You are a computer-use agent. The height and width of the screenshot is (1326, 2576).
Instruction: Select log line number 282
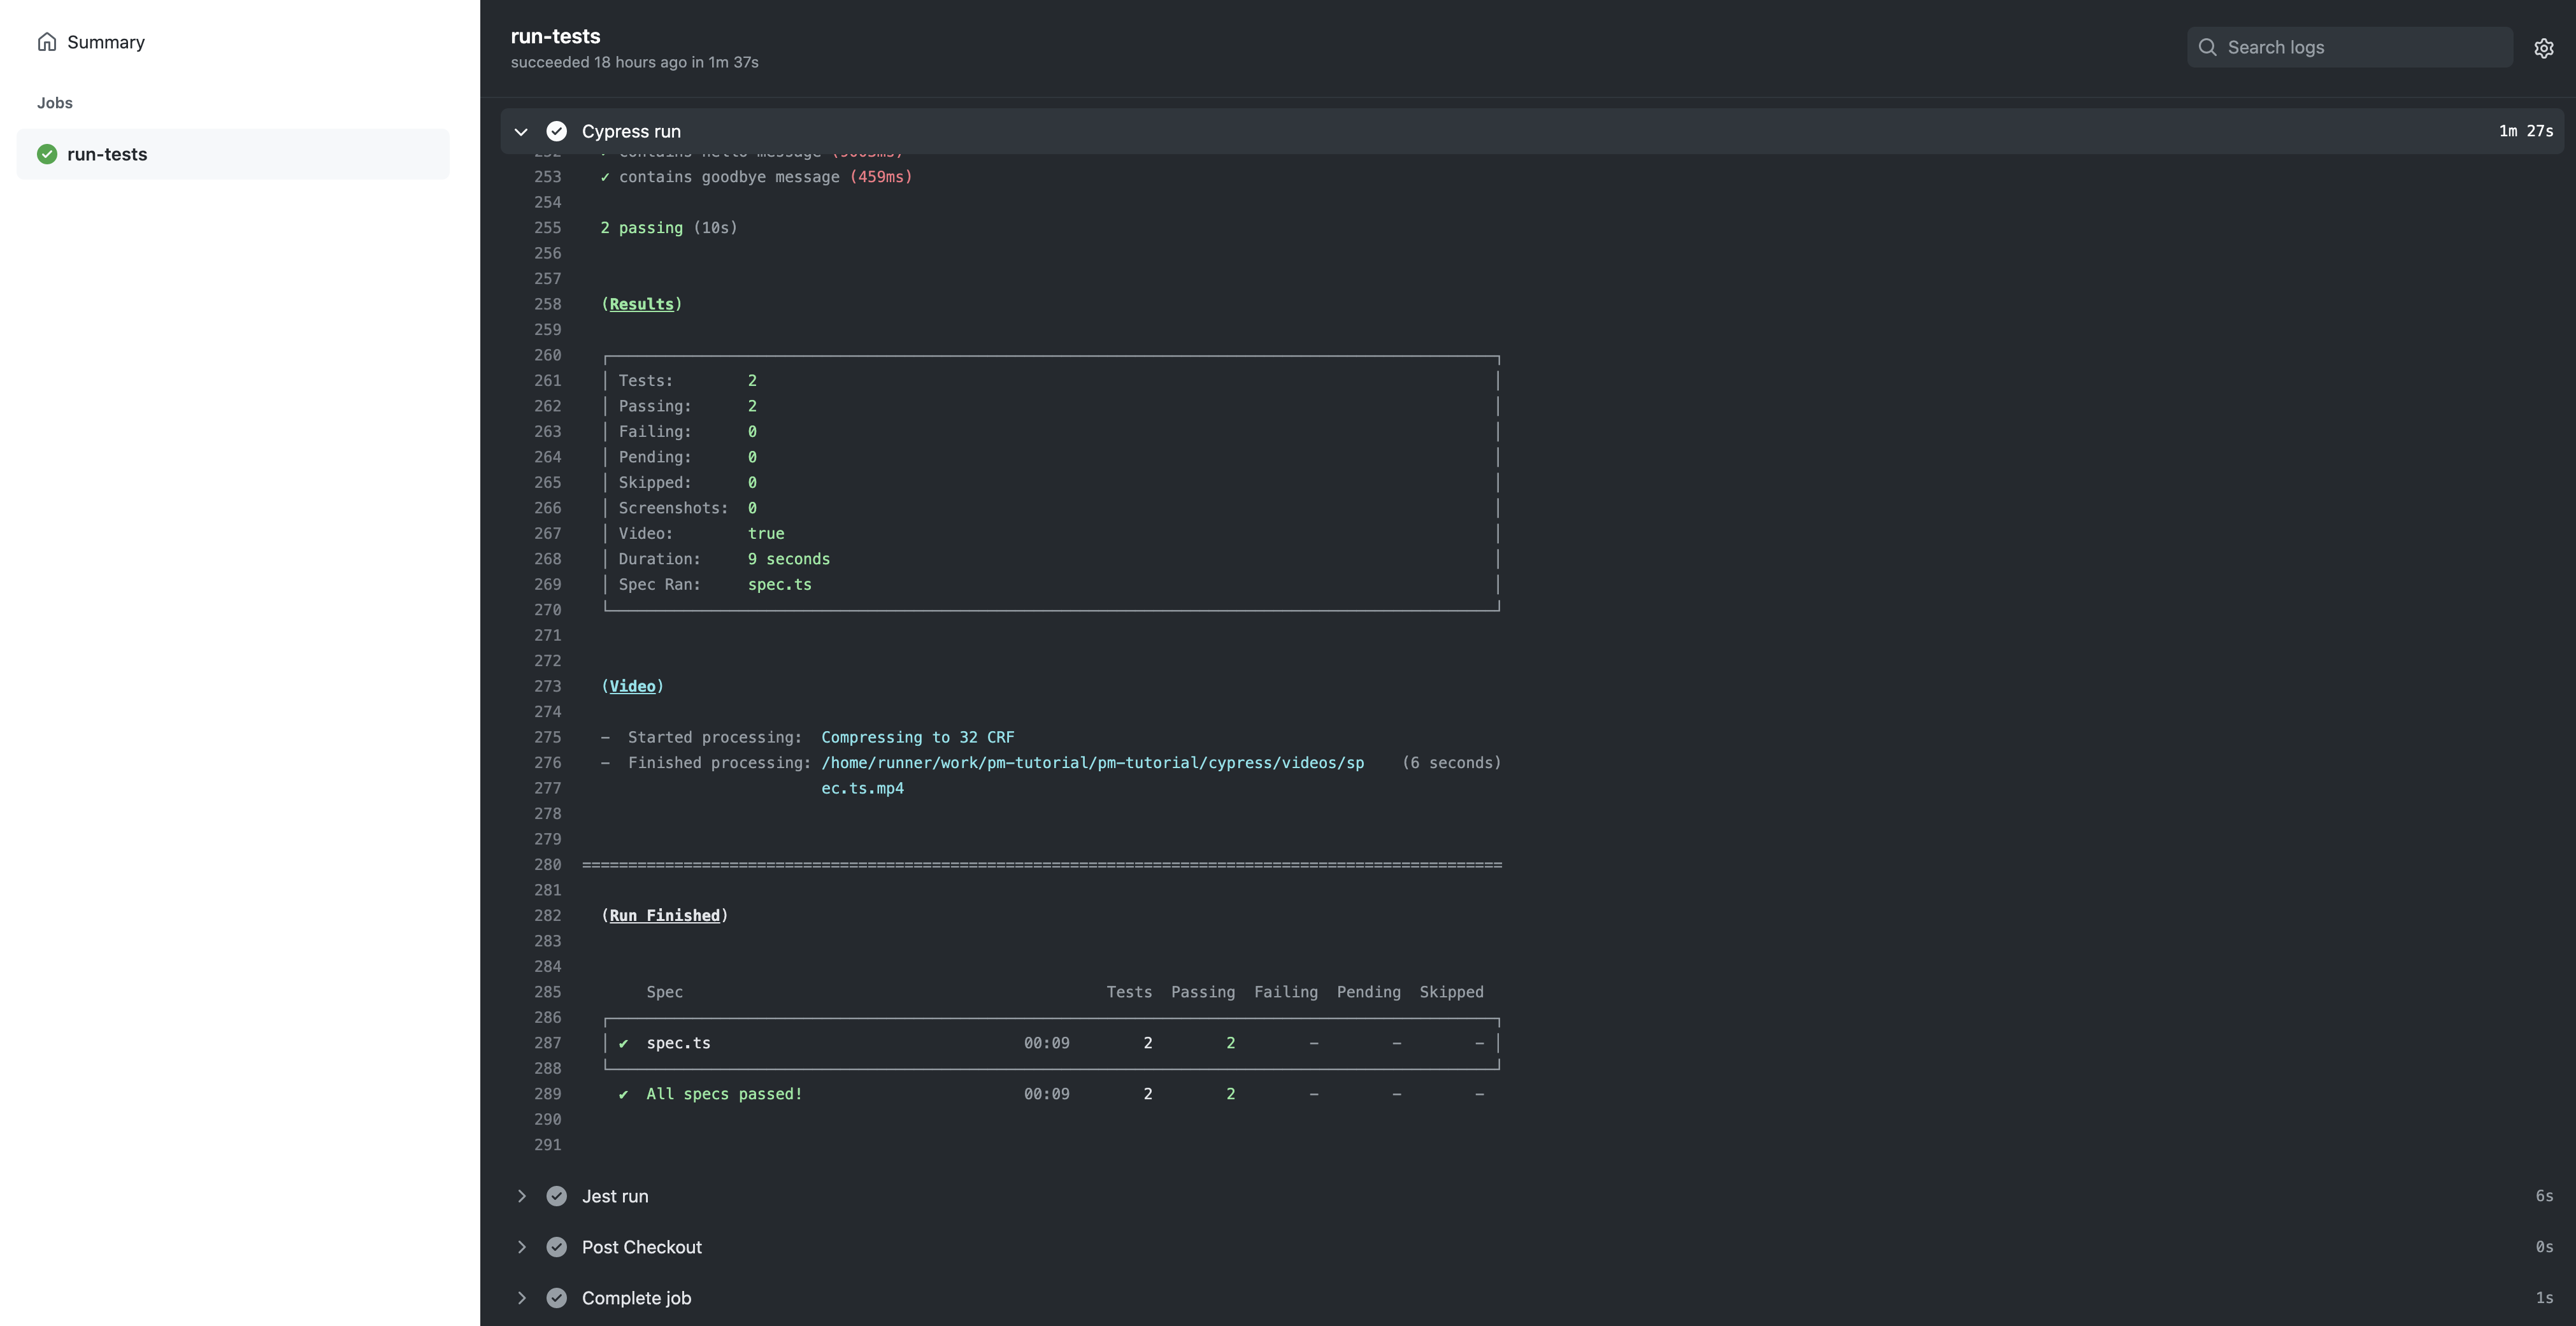click(547, 916)
